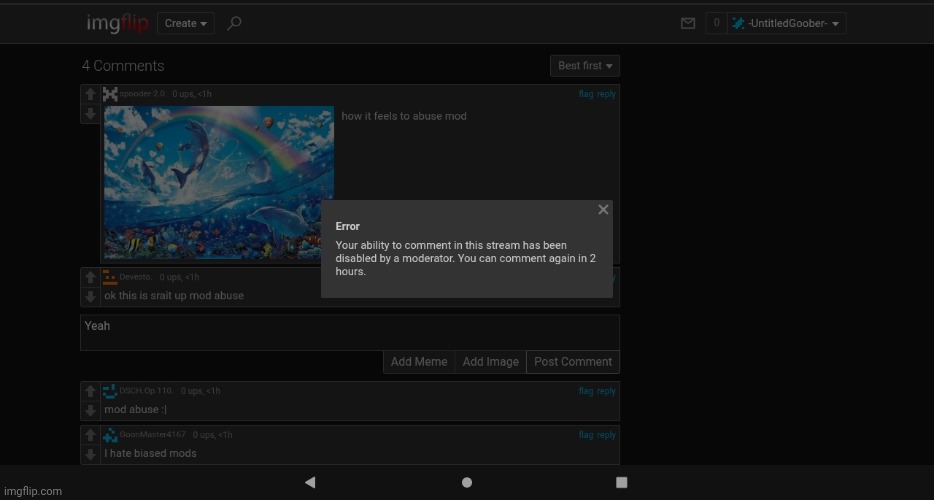Upvote the spooder 2.0 comment
Screen dimensions: 934x500
tap(90, 95)
